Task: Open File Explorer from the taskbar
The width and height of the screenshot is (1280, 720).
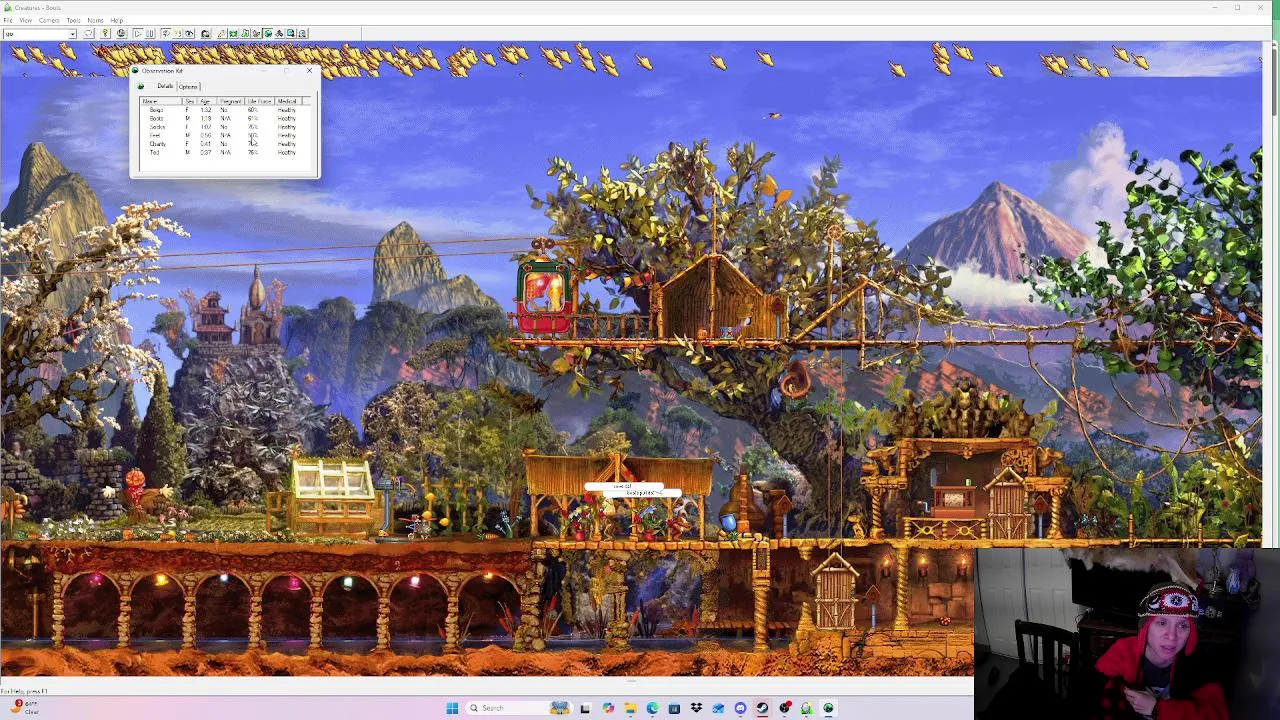Action: tap(630, 708)
